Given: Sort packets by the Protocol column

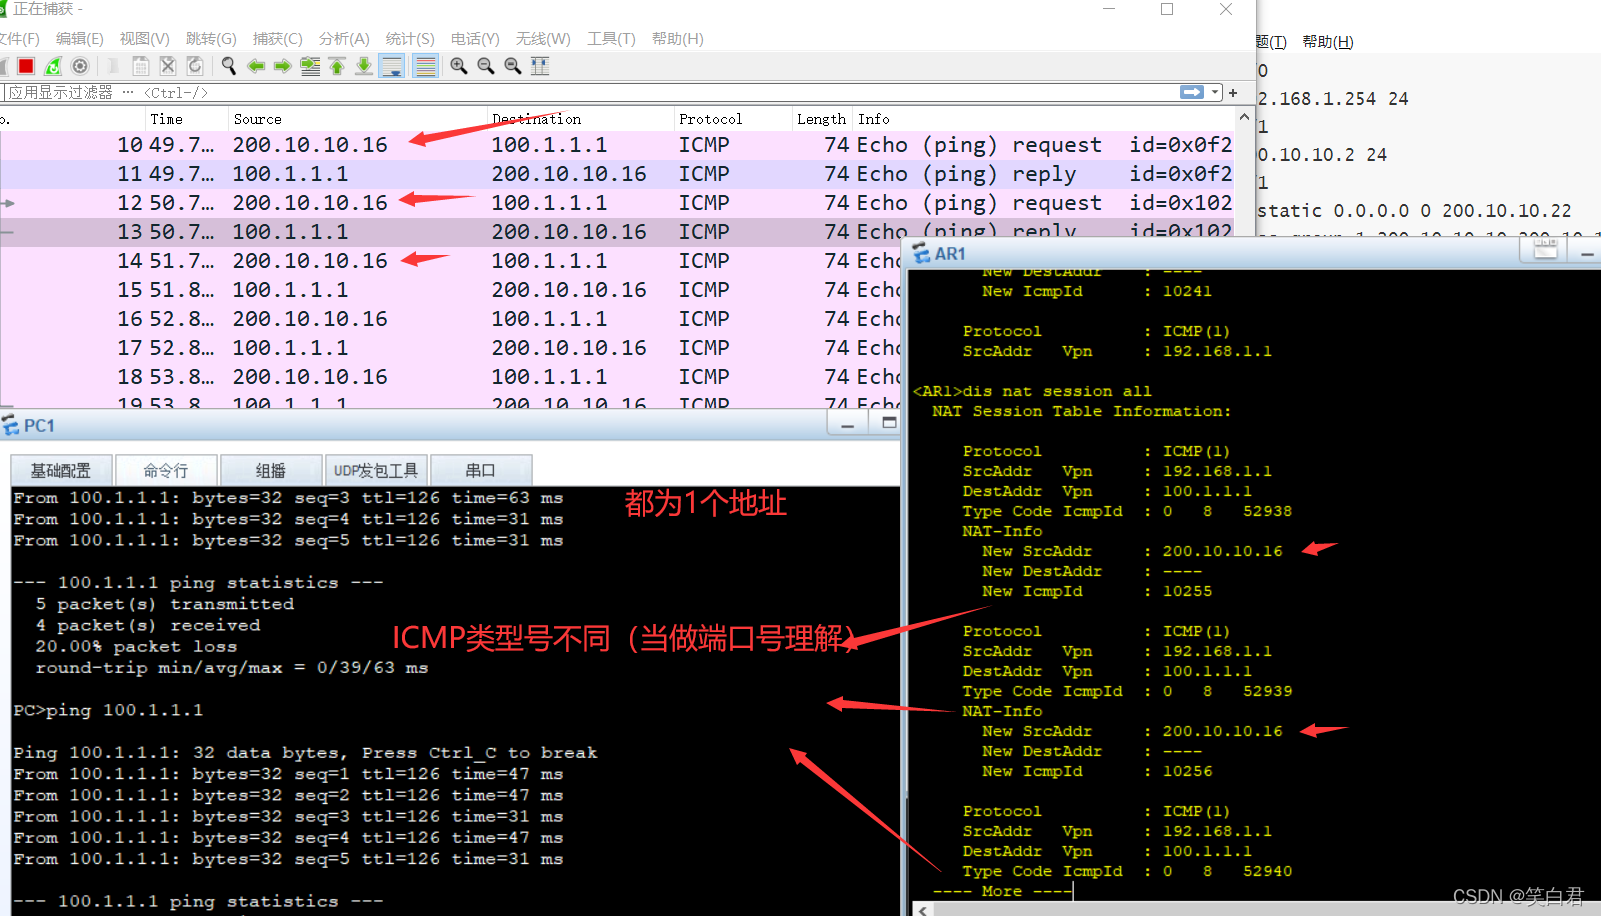Looking at the screenshot, I should [x=733, y=119].
